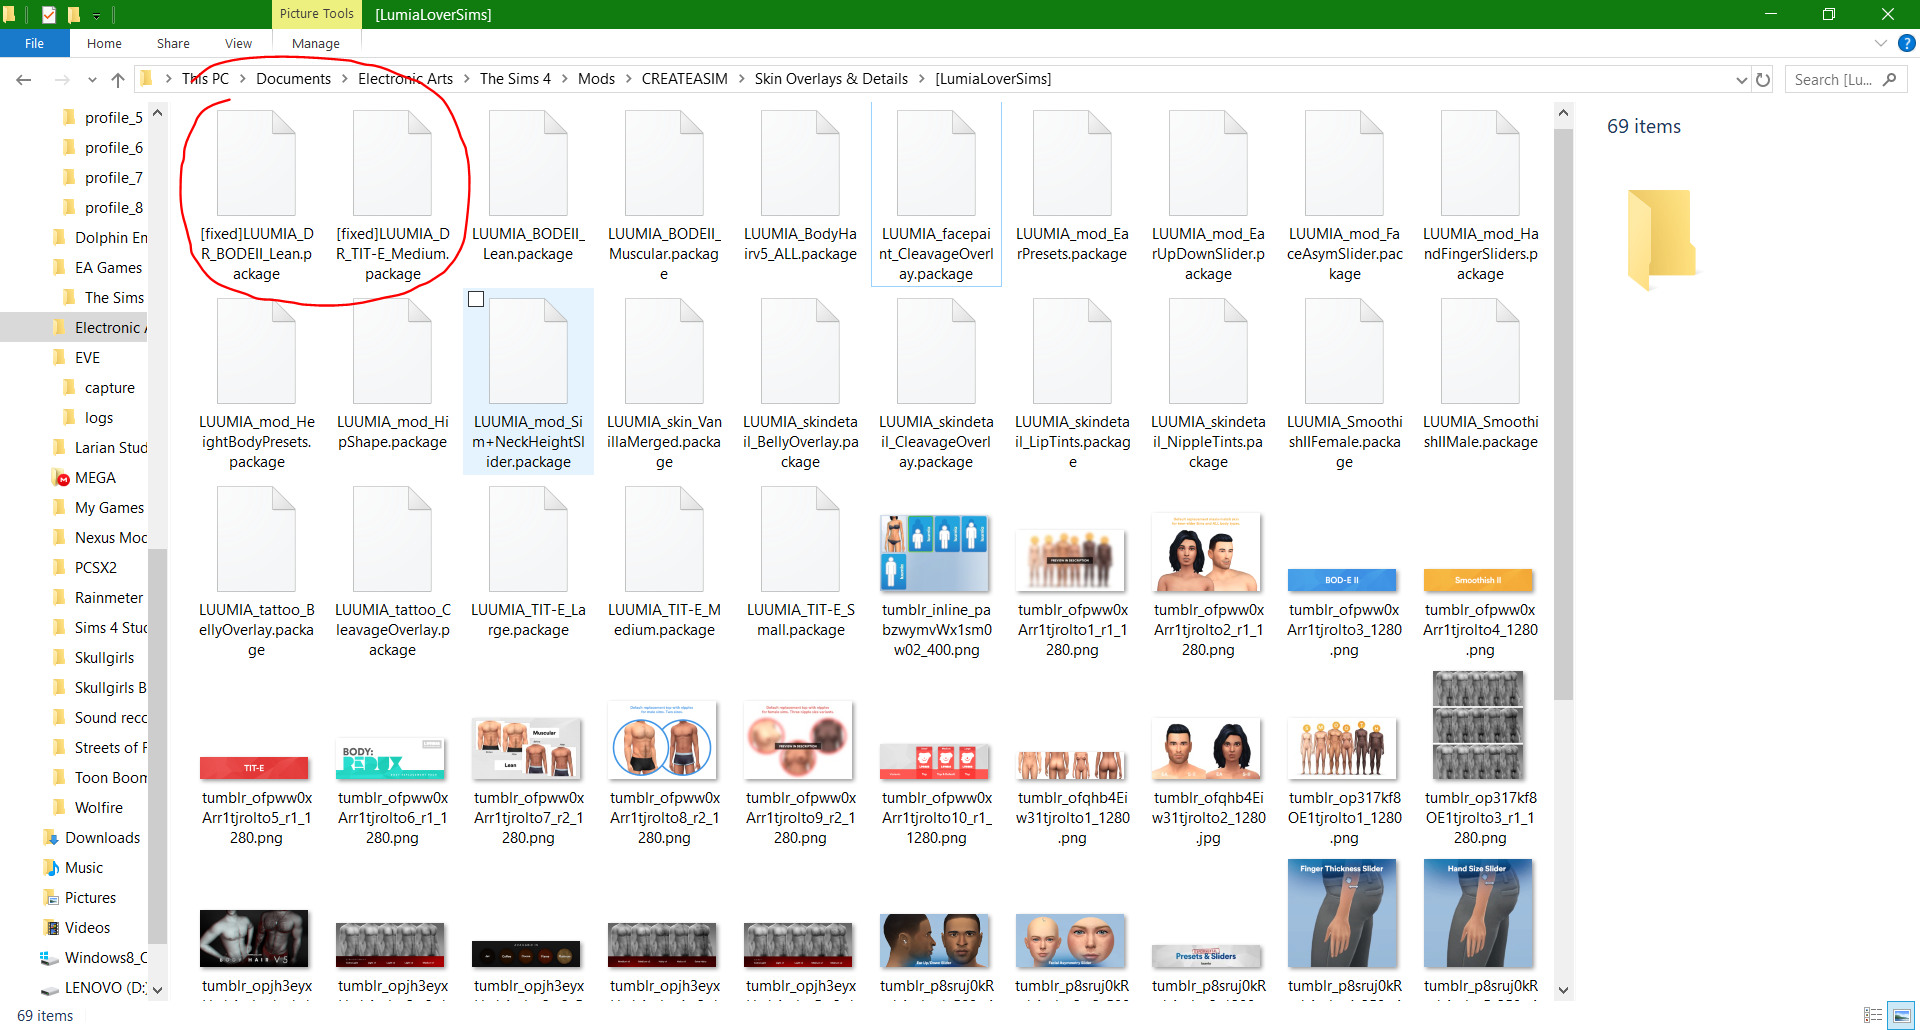
Task: Expand the arrow after Documents breadcrumb
Action: tap(345, 79)
